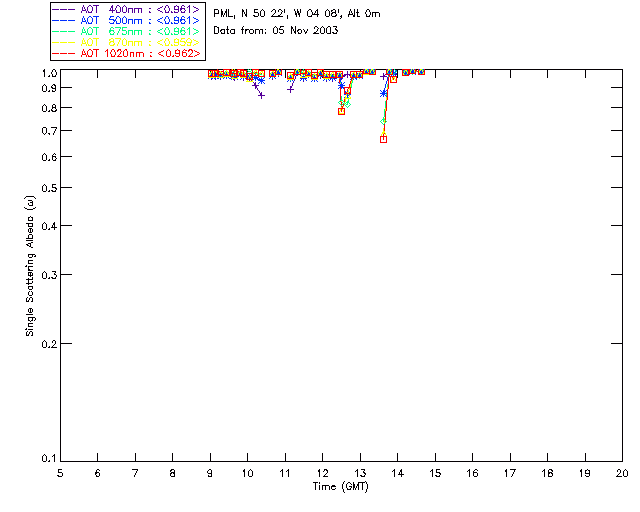Screen dimensions: 640x512
Task: Click x-axis tick label '11'
Action: tap(285, 473)
